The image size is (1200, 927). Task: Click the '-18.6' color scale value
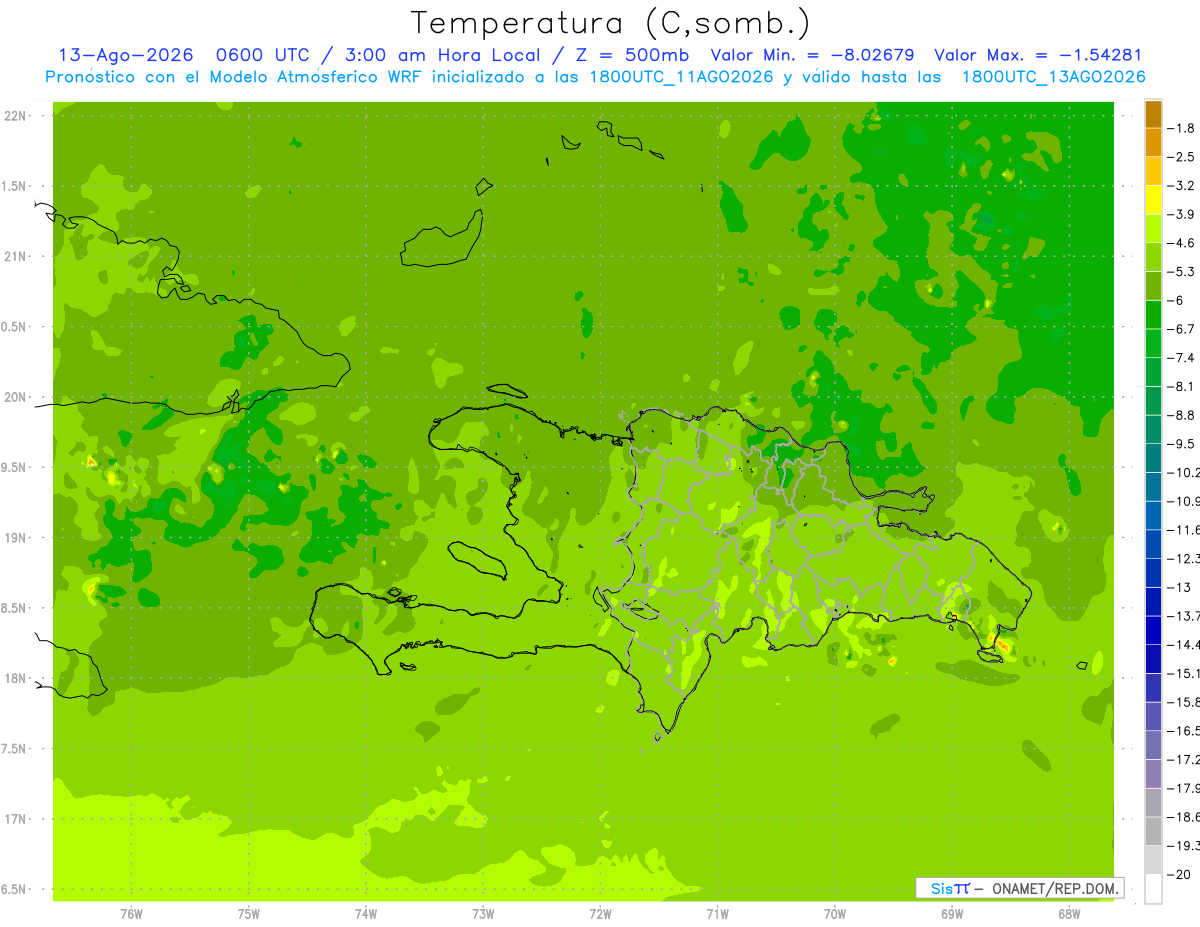pyautogui.click(x=1184, y=816)
